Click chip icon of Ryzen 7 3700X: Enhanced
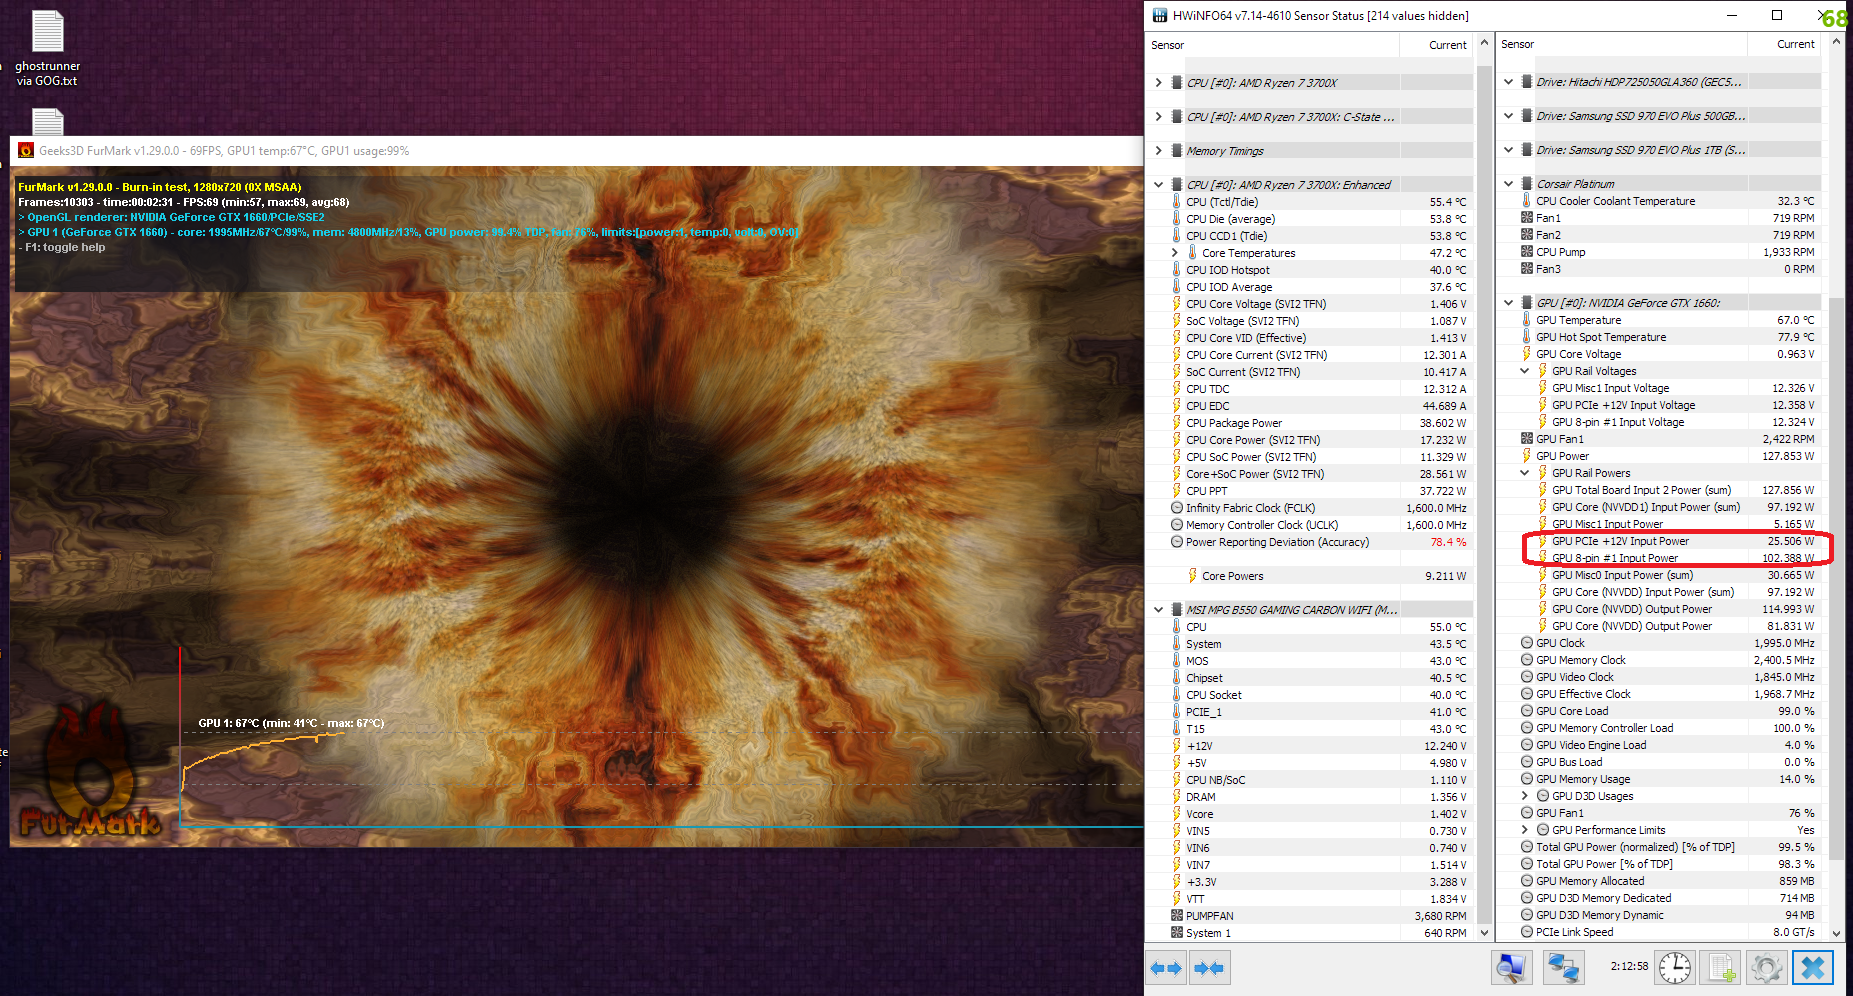This screenshot has height=996, width=1853. tap(1177, 185)
